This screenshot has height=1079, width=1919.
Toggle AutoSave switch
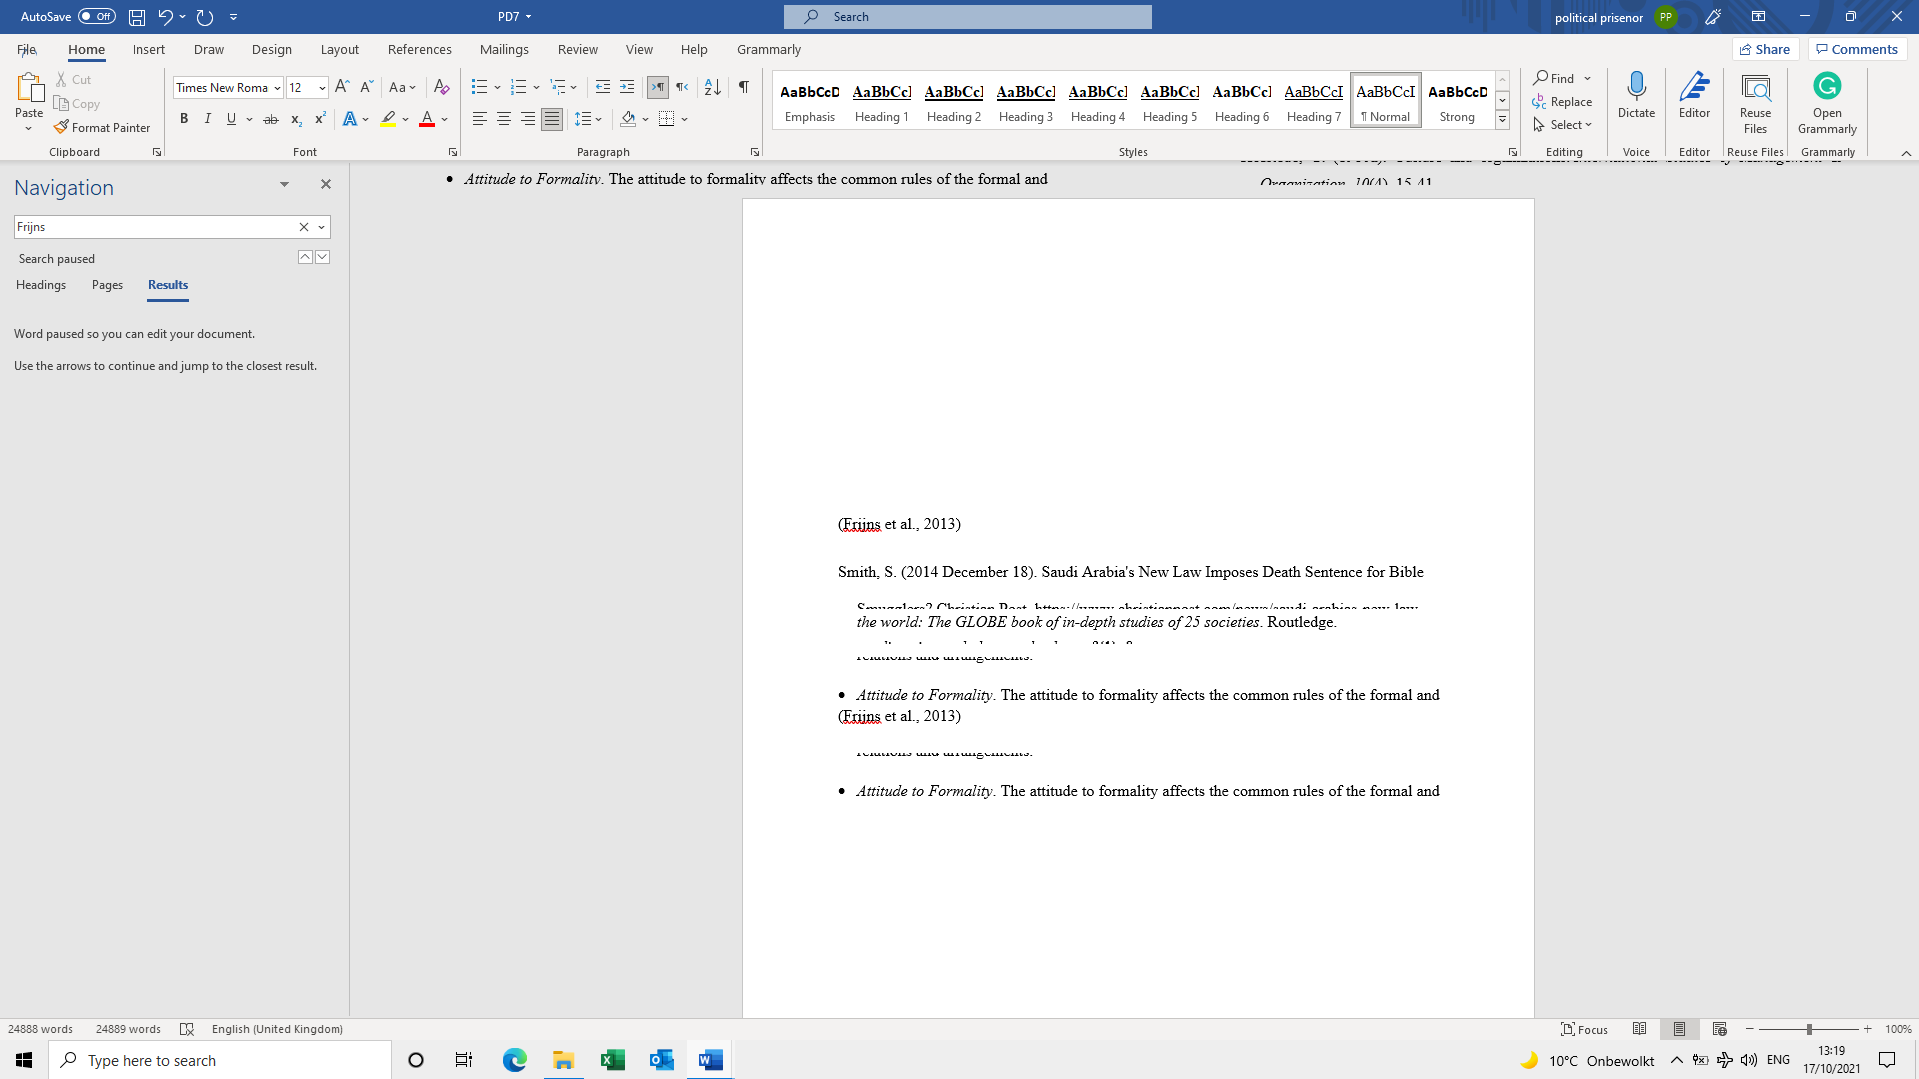(97, 17)
